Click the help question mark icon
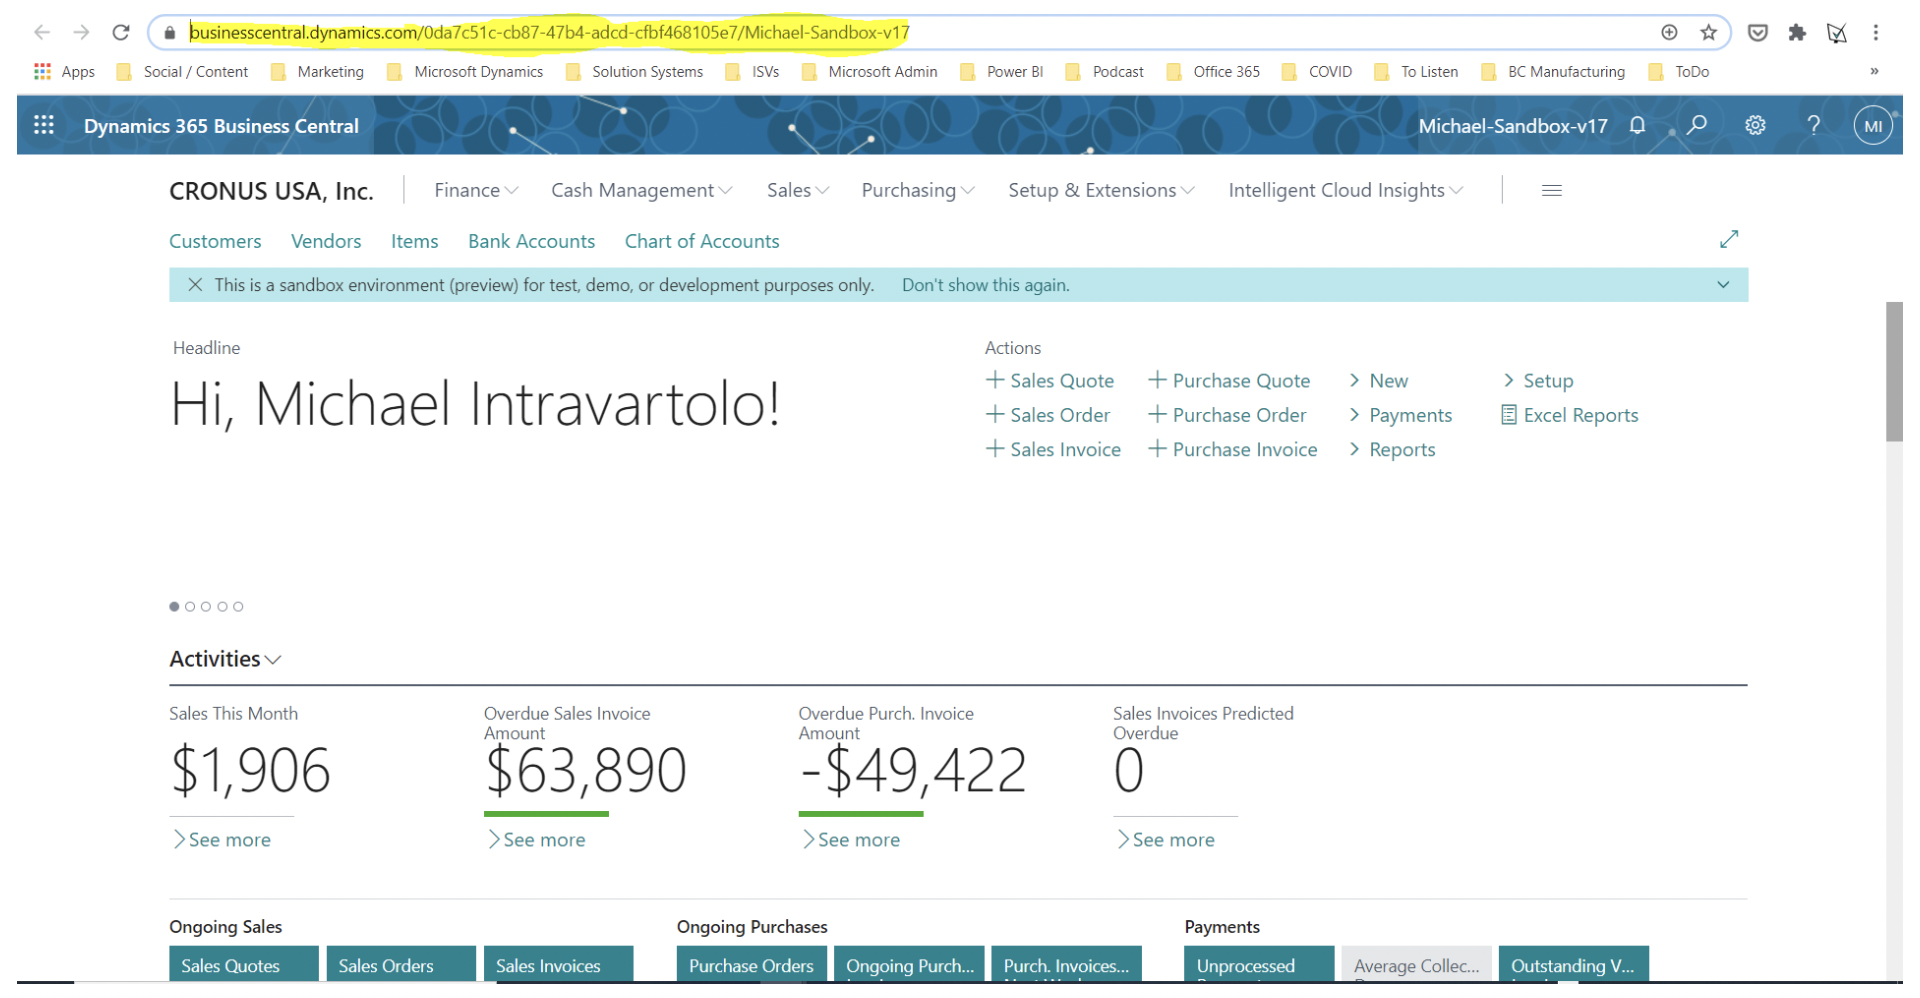This screenshot has width=1920, height=998. [1813, 125]
